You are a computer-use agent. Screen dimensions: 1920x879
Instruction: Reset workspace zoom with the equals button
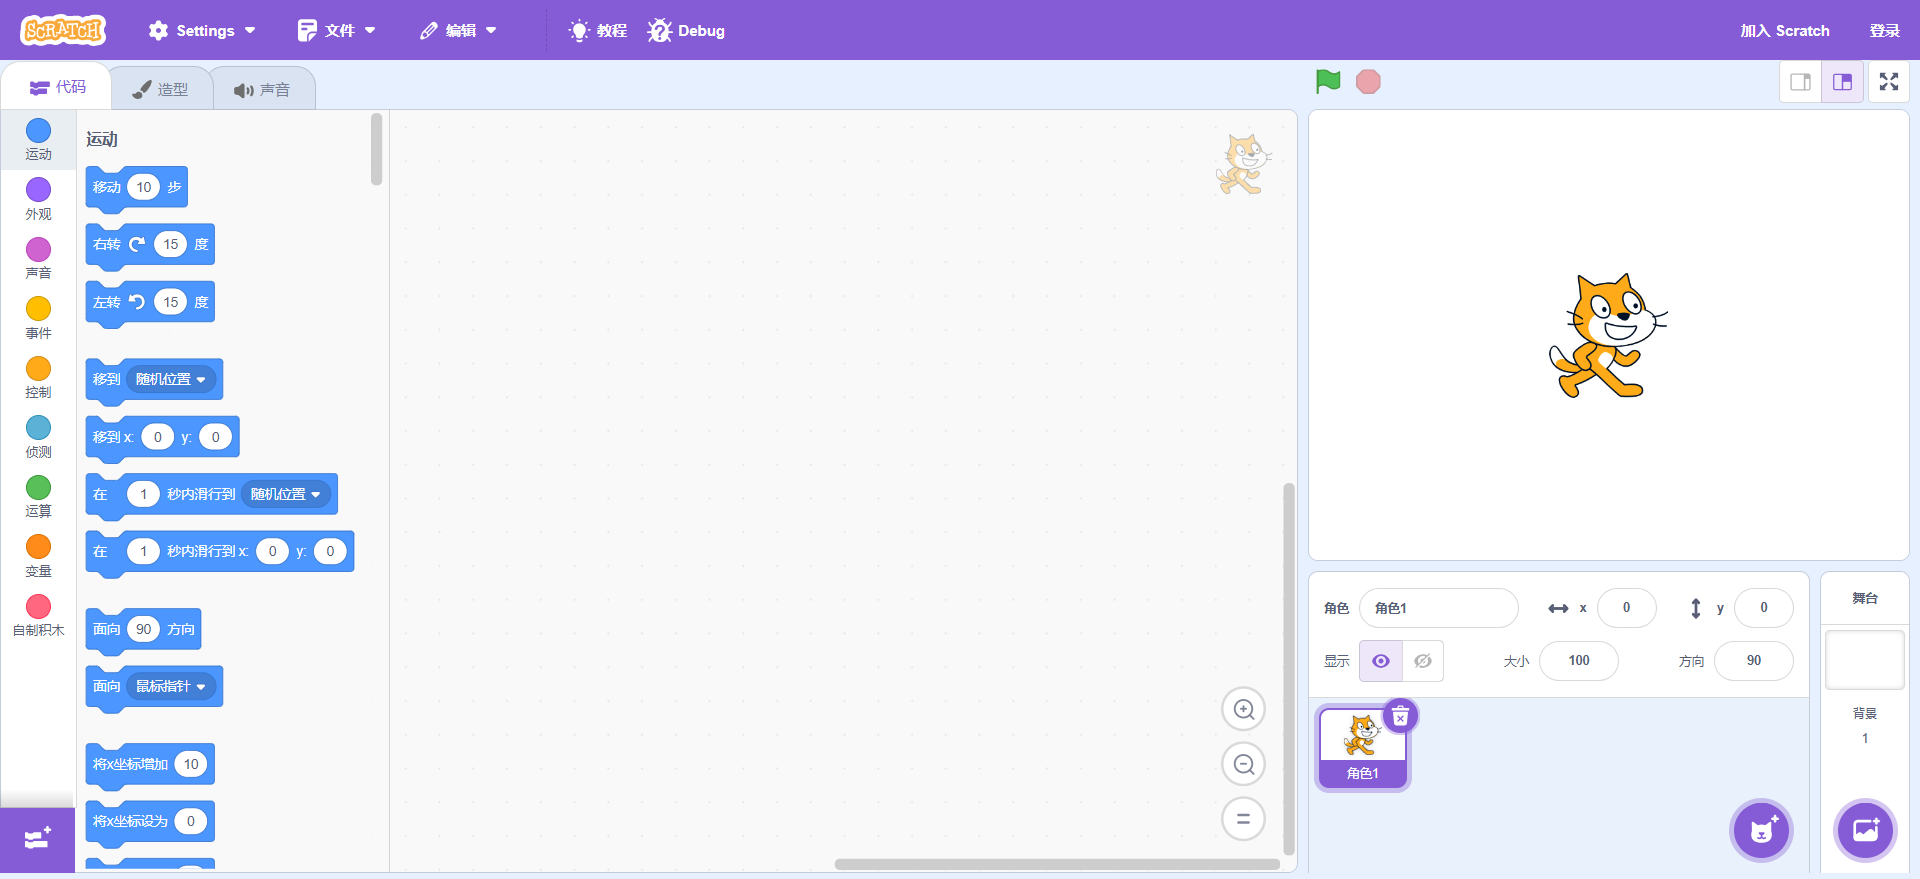point(1243,819)
